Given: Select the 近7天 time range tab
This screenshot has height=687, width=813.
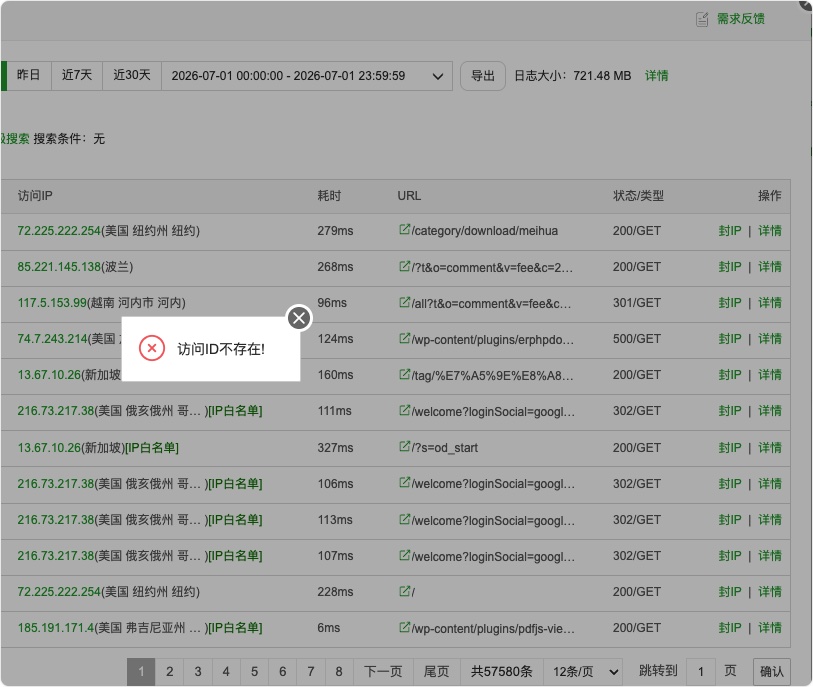Looking at the screenshot, I should point(77,76).
